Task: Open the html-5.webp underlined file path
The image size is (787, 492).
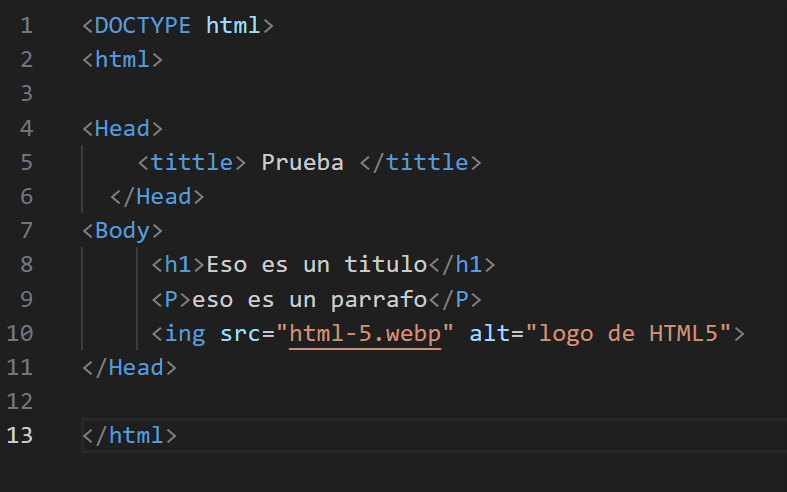Action: point(365,334)
